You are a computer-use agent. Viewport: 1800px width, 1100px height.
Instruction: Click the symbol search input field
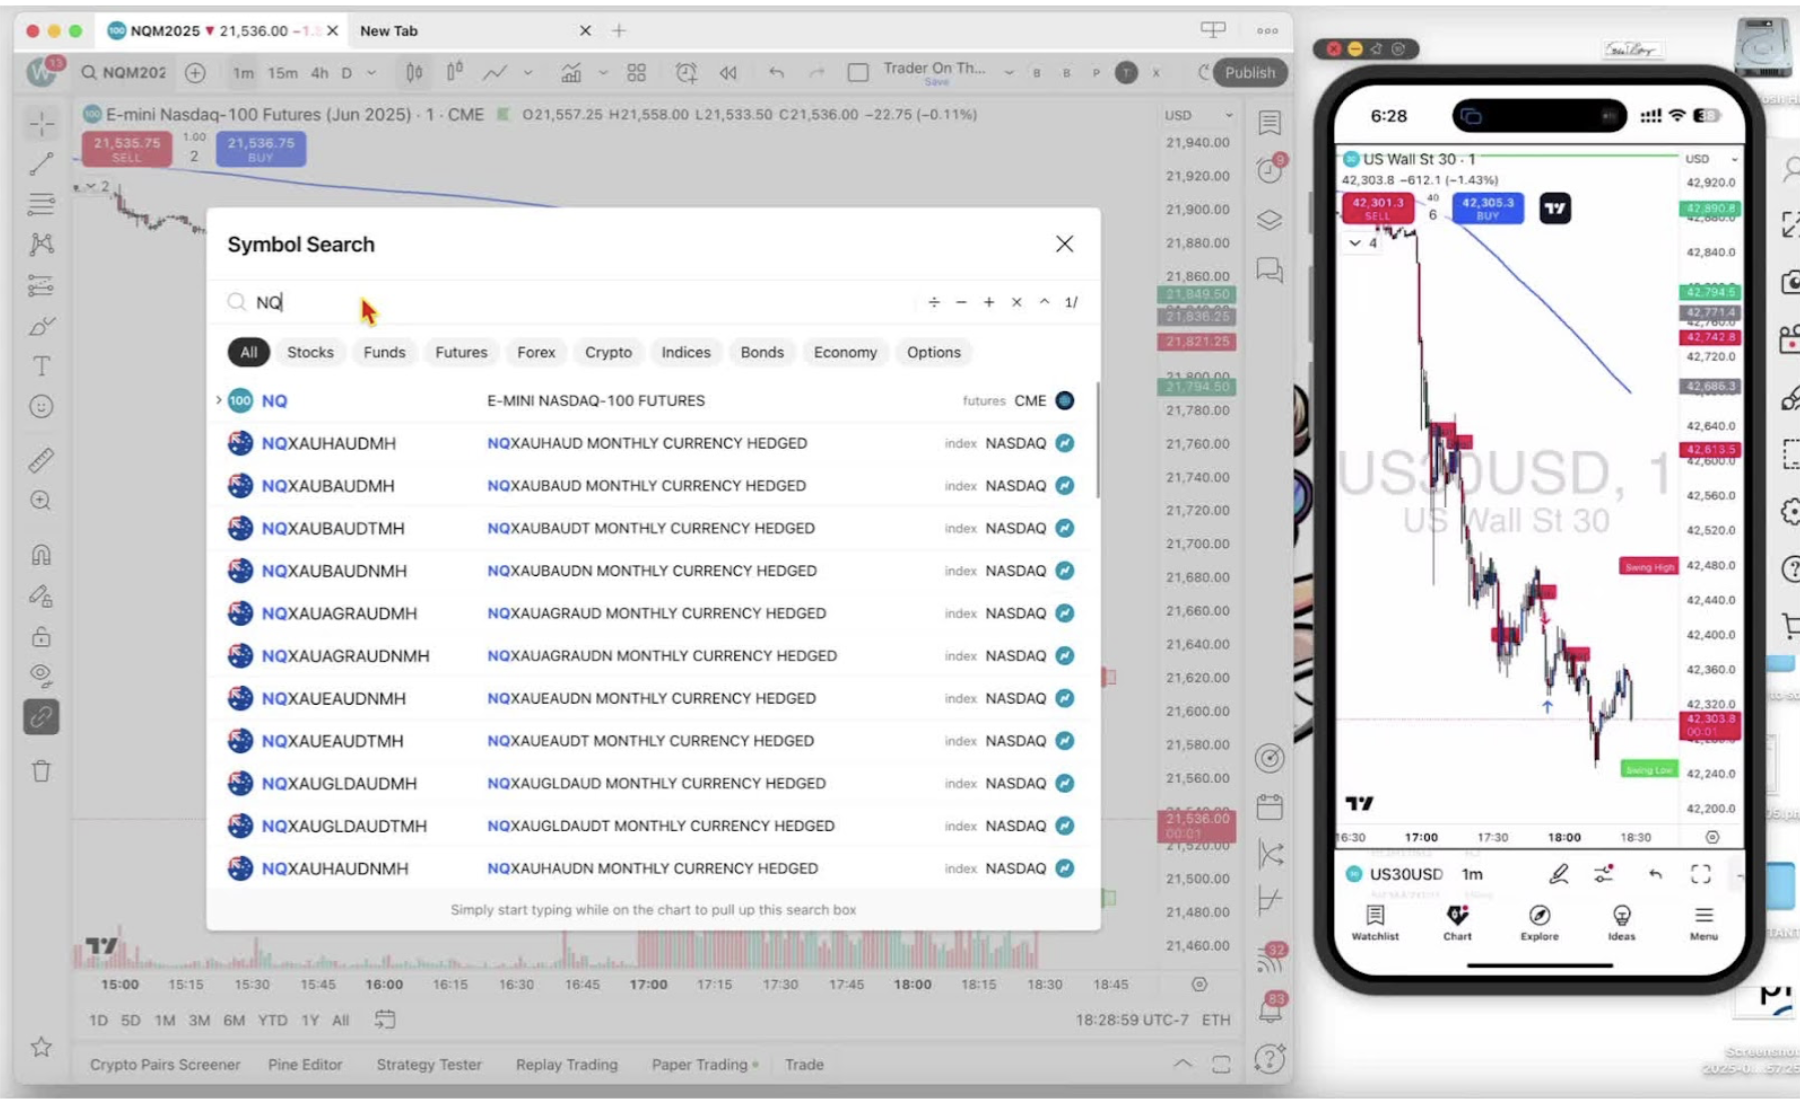pyautogui.click(x=570, y=302)
